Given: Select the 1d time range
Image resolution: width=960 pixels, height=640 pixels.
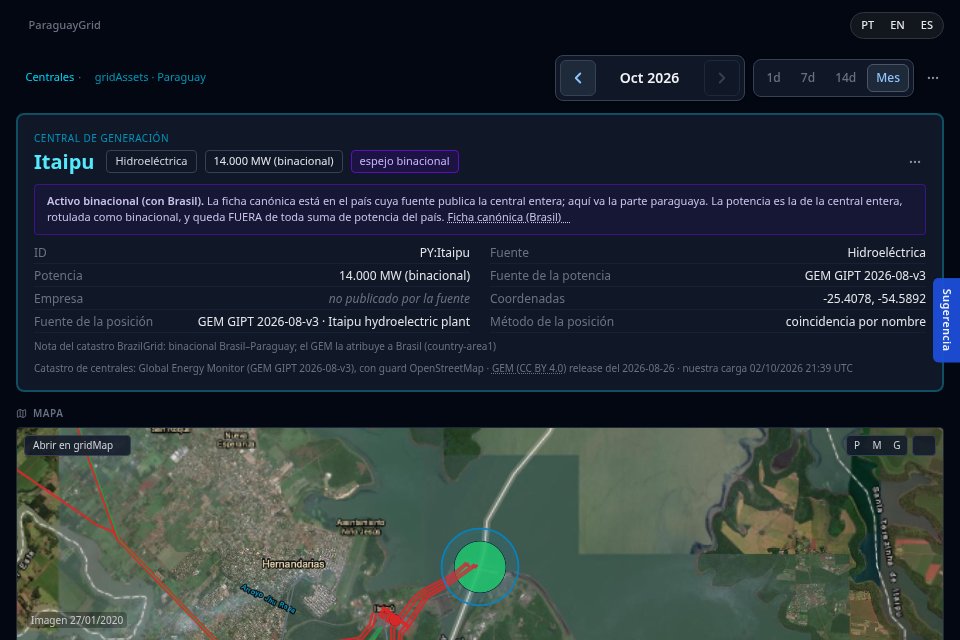Looking at the screenshot, I should 773,78.
